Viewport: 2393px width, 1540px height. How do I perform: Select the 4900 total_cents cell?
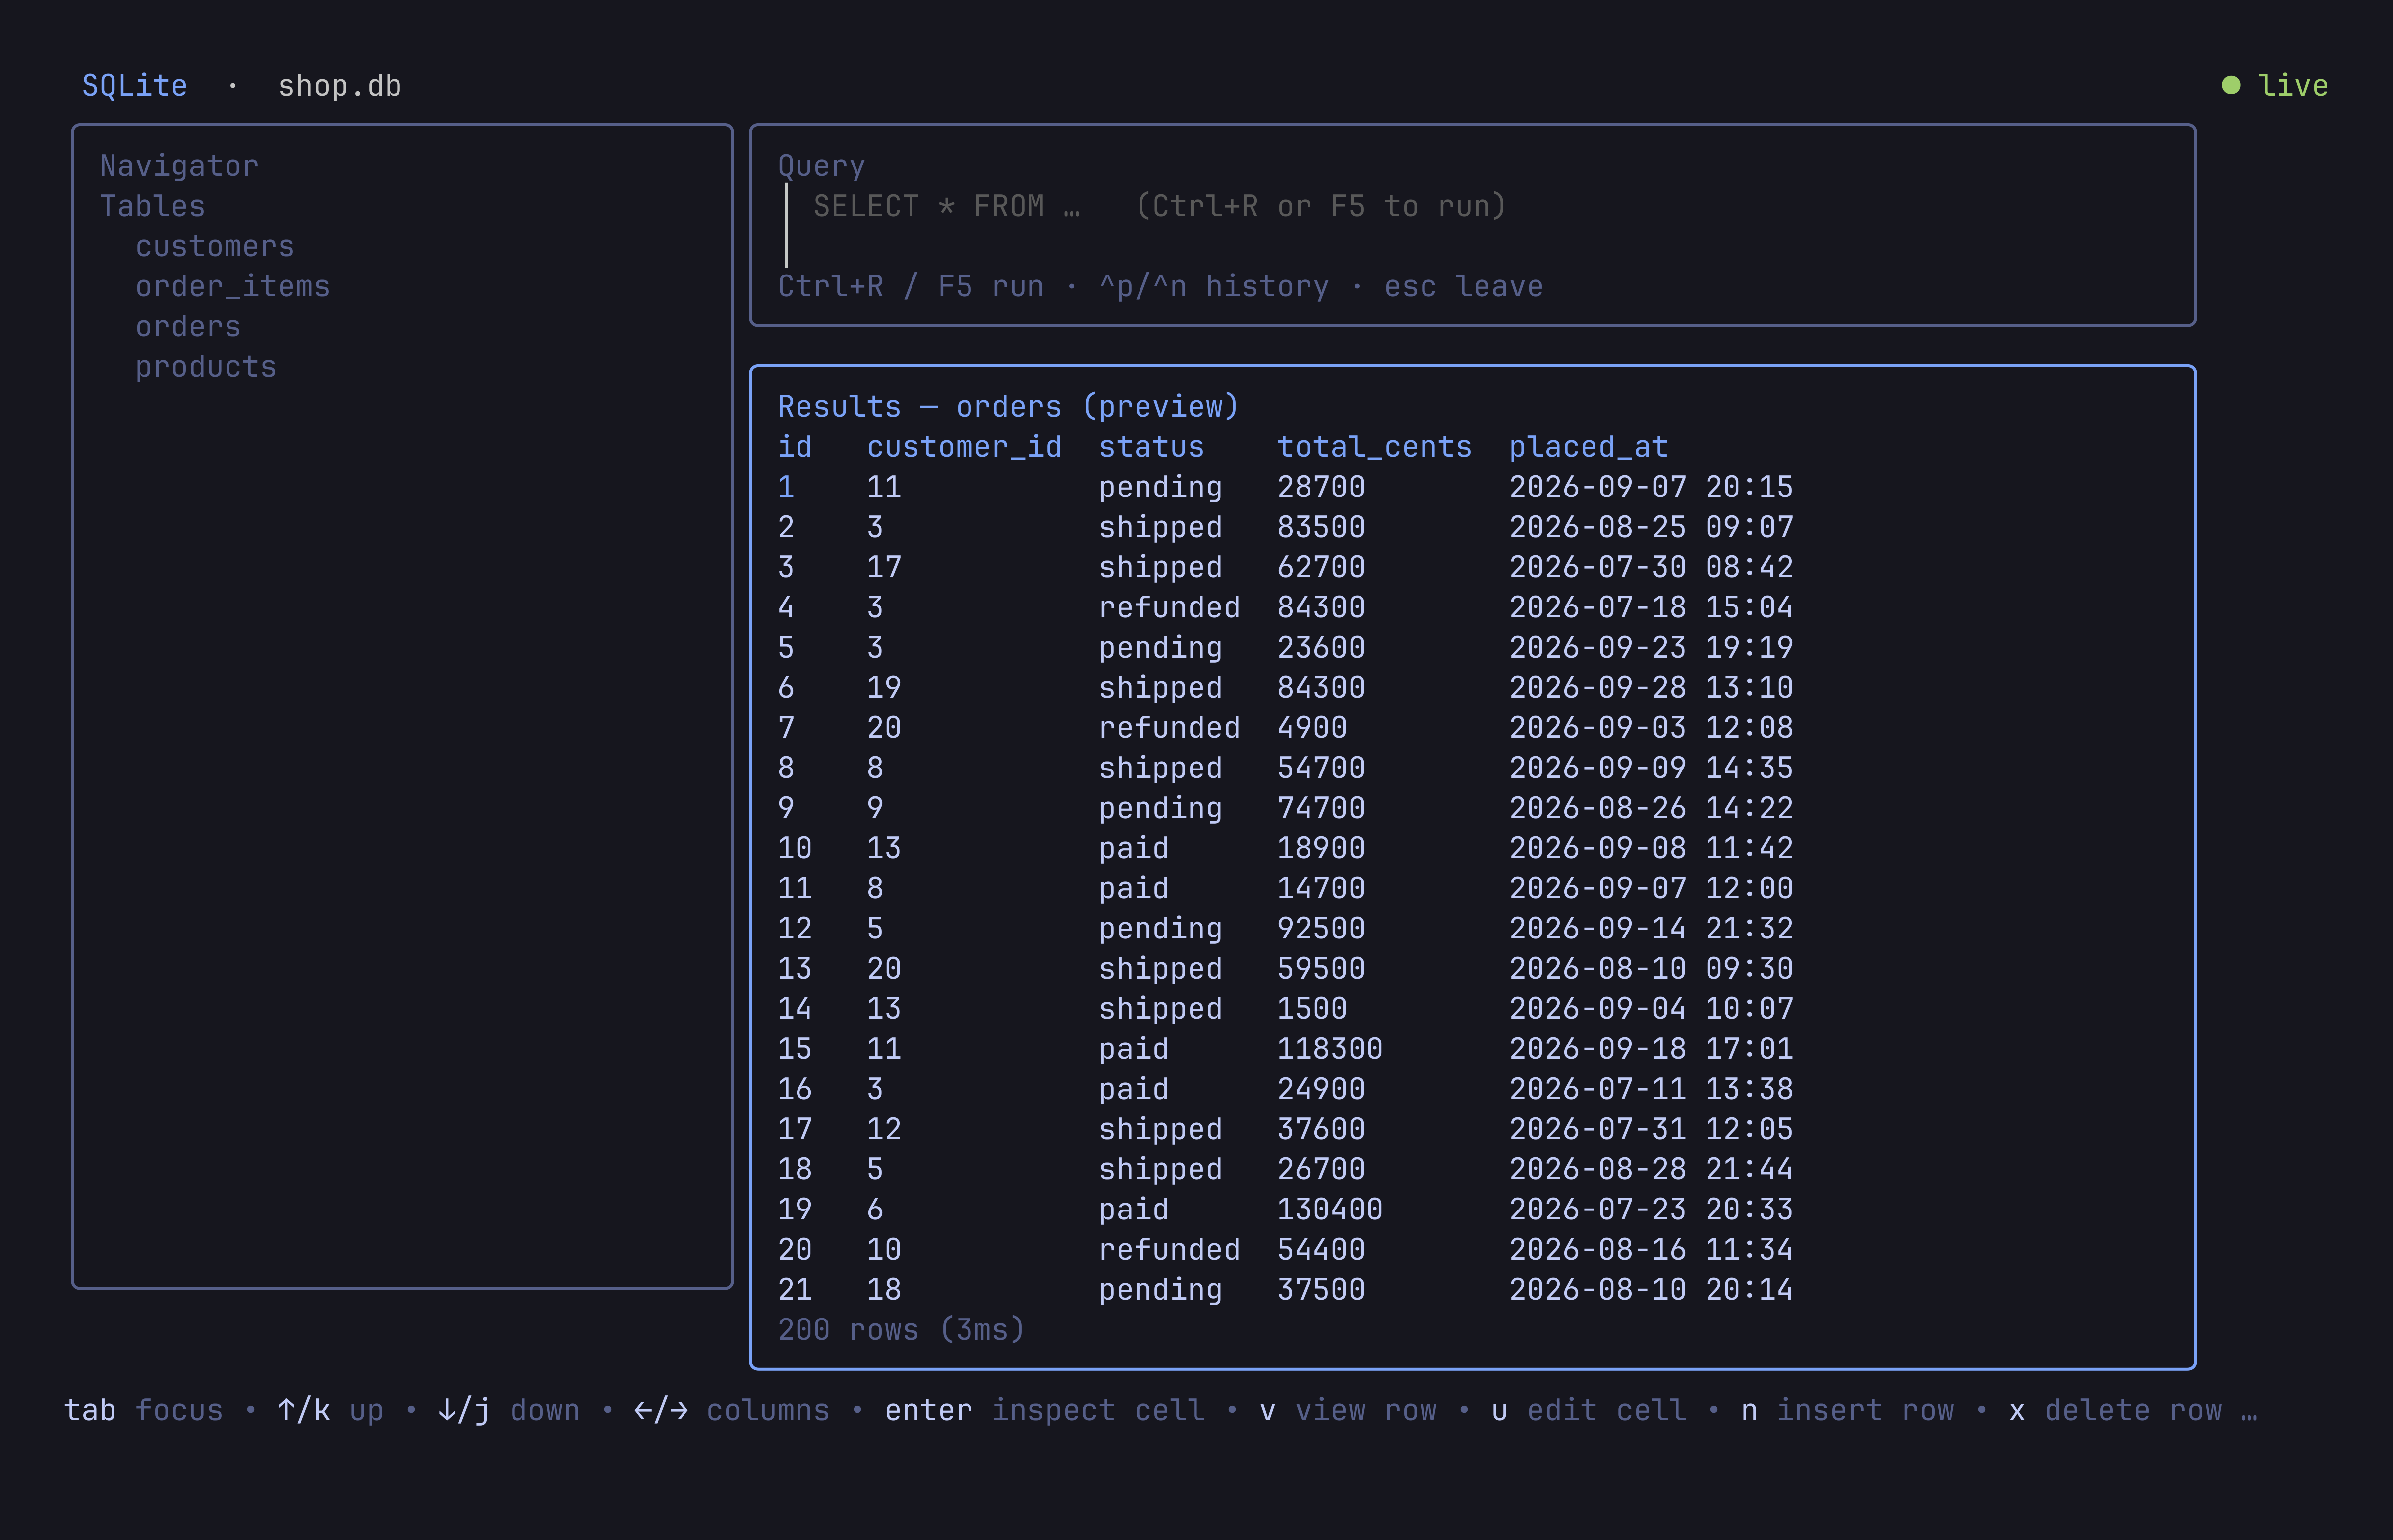point(1312,727)
